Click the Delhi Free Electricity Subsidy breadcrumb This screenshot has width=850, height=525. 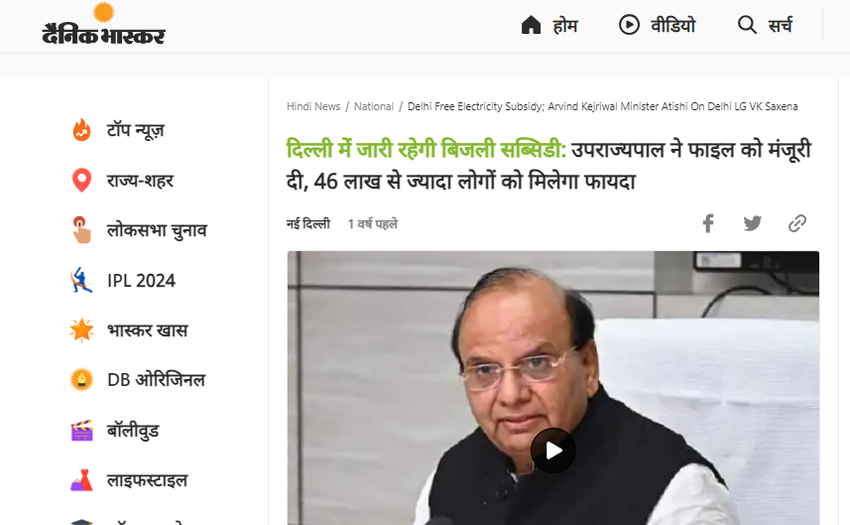point(603,106)
